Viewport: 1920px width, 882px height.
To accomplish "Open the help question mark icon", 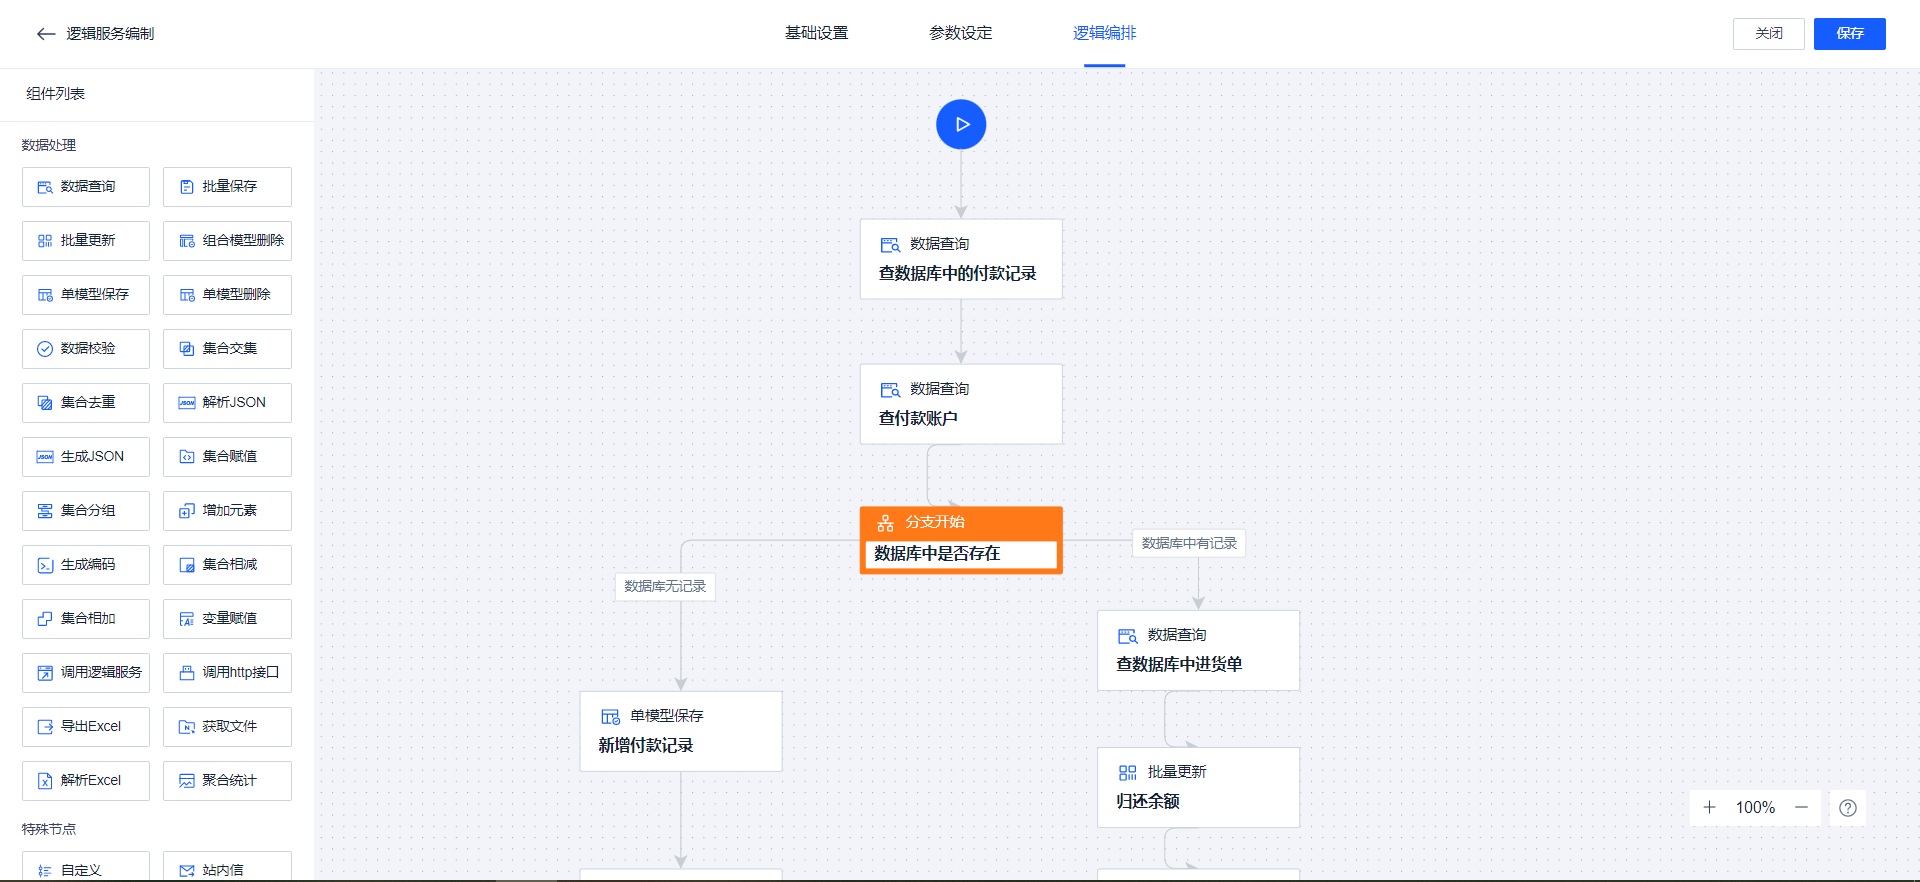I will [1848, 808].
